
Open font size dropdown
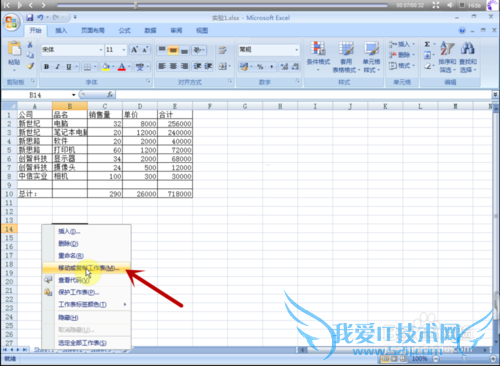[x=124, y=50]
